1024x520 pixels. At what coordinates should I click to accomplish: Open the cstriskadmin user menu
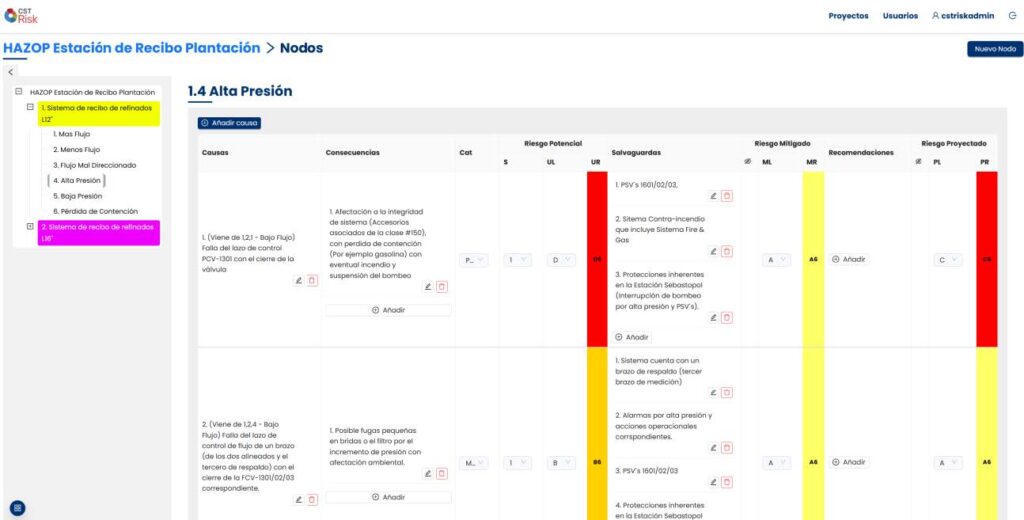tap(963, 16)
